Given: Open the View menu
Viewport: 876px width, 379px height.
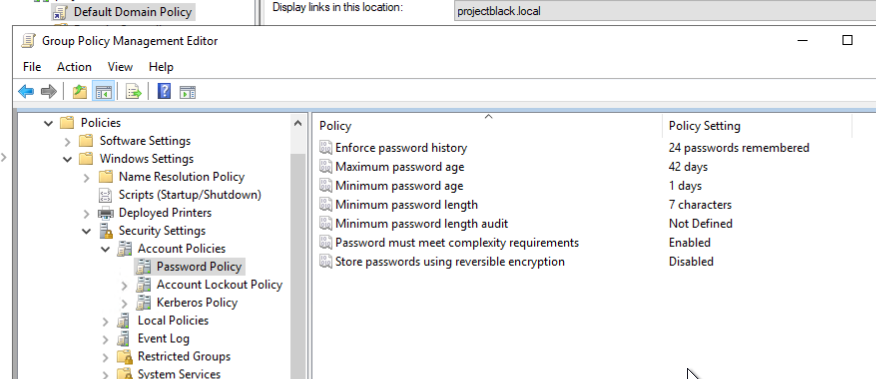Looking at the screenshot, I should [x=120, y=67].
